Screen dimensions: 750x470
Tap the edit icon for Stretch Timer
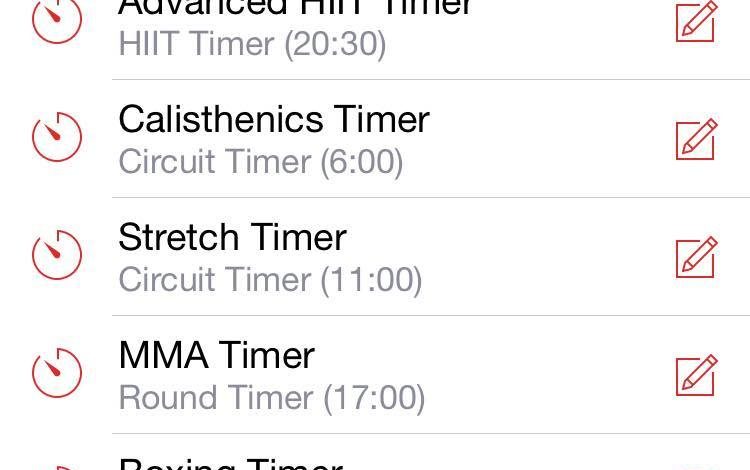[696, 257]
